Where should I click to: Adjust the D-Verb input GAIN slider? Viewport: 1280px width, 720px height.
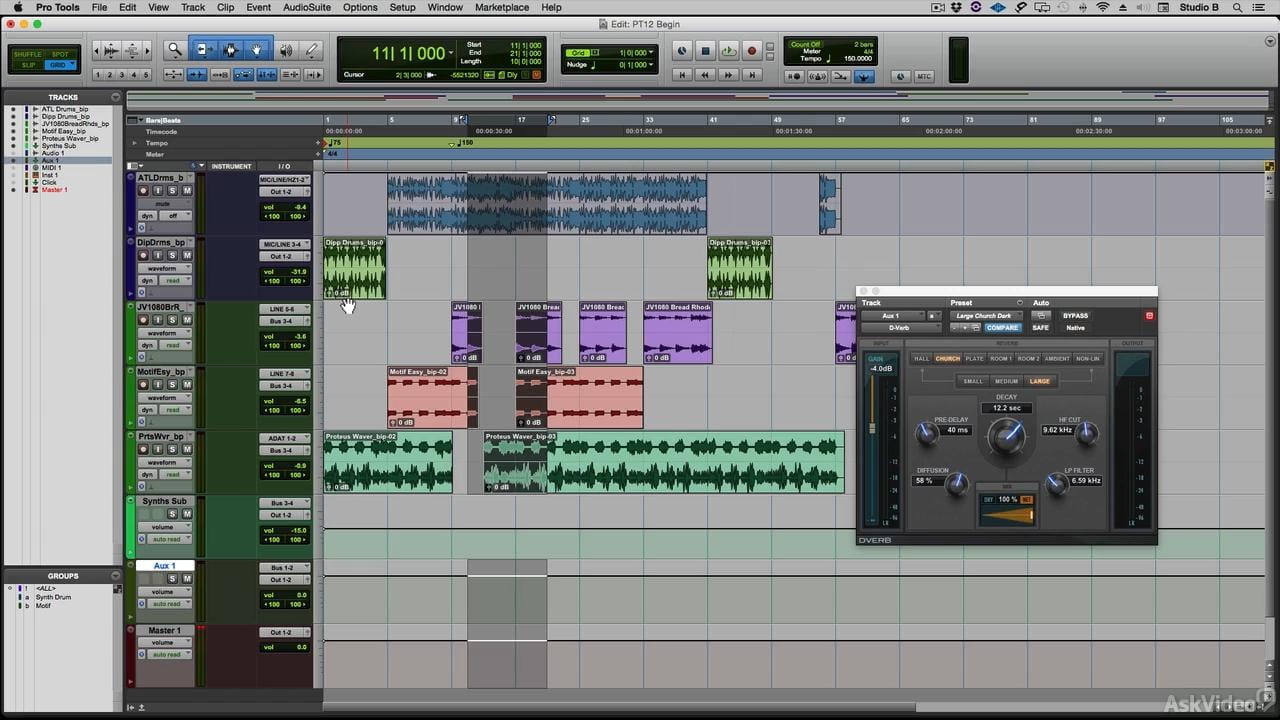point(872,428)
